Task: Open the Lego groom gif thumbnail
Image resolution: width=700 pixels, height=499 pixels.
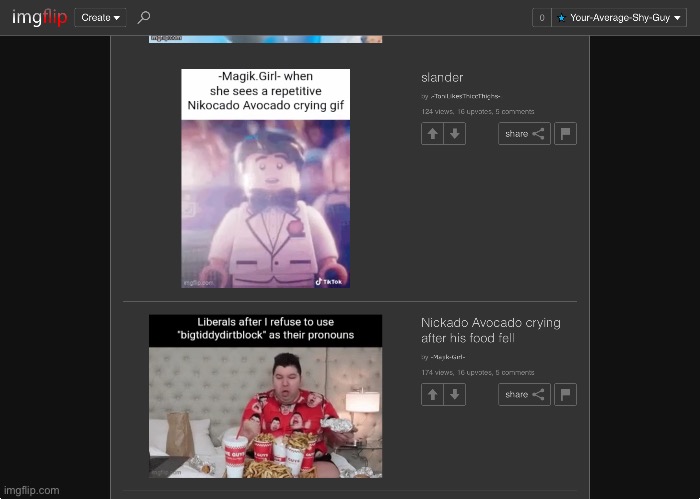Action: click(x=266, y=178)
